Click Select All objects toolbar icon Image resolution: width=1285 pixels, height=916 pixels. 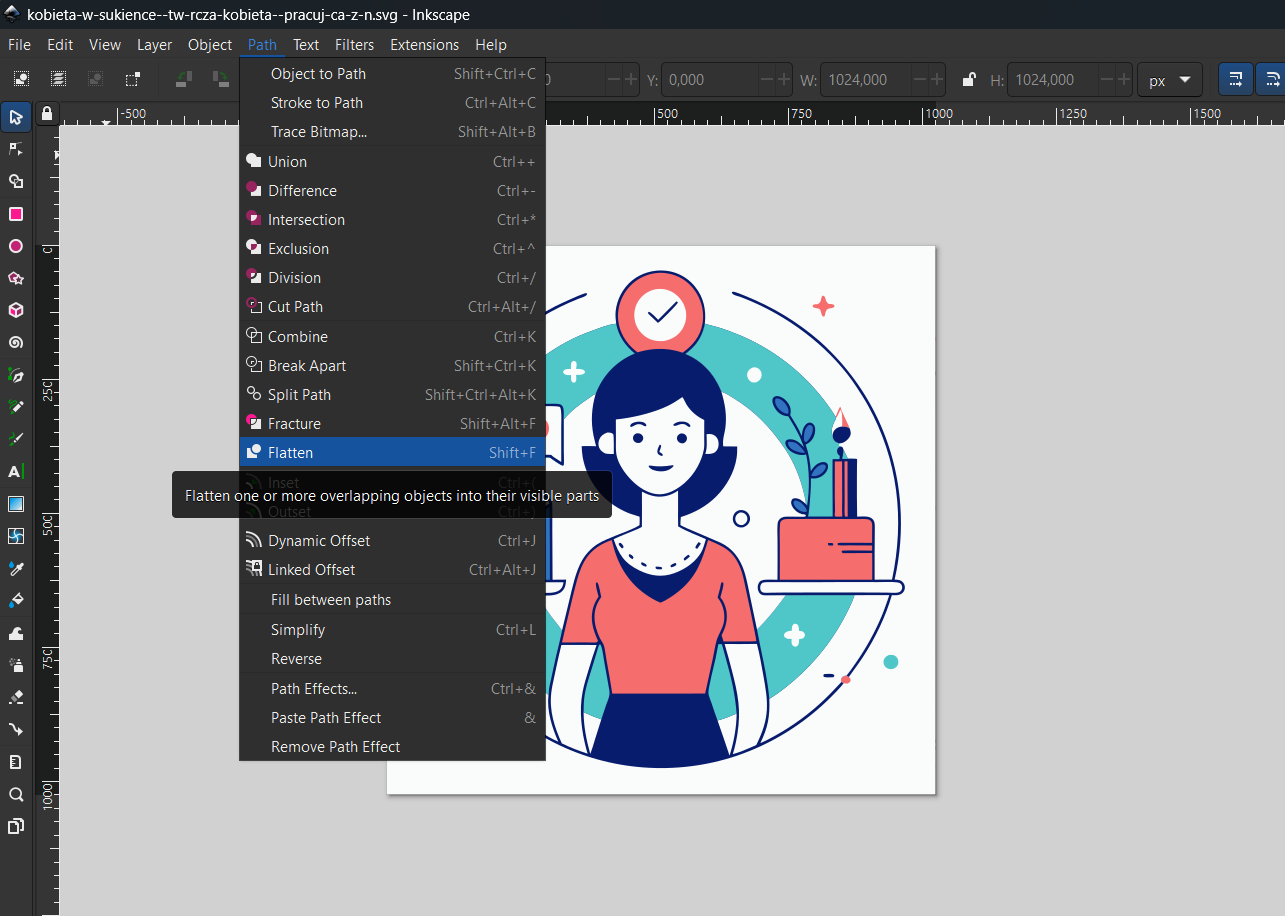click(x=22, y=79)
